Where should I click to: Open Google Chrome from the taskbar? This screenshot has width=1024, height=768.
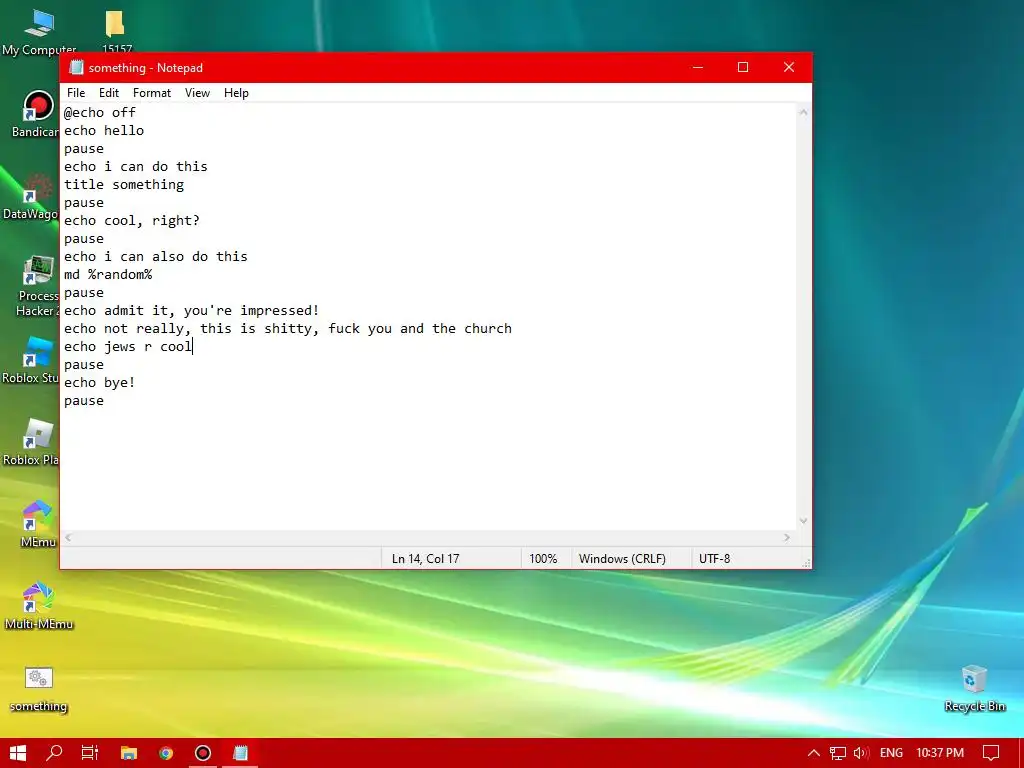pos(166,753)
